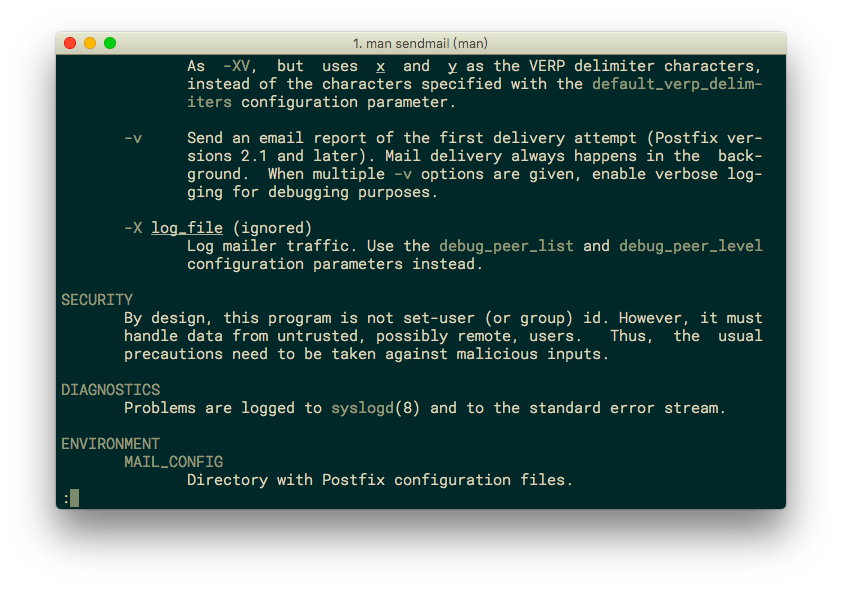Click the window title 'man sendmail (man)'

tap(420, 43)
